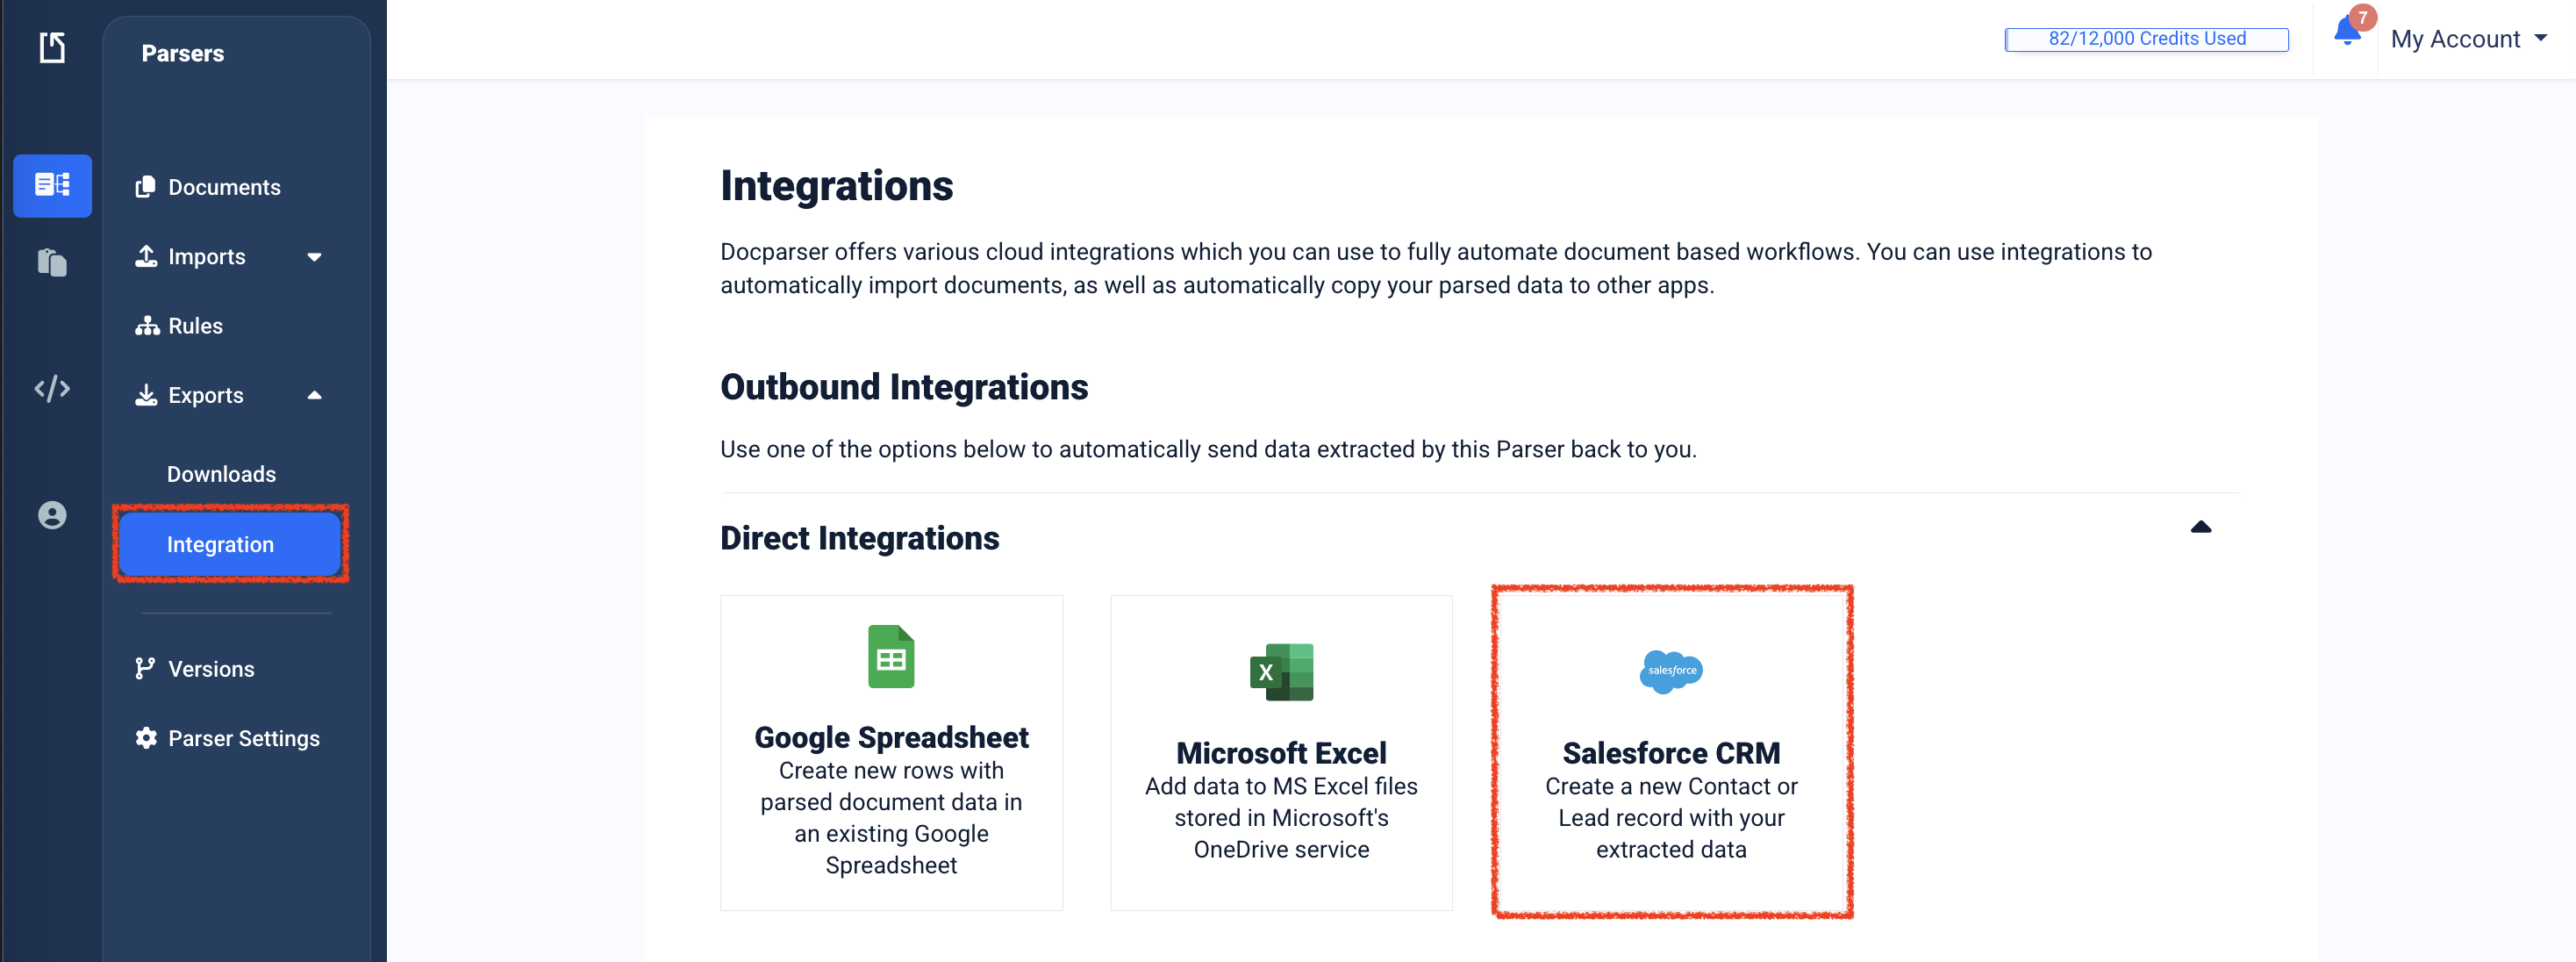Screen dimensions: 2576x962
Task: Click the user account icon in sidebar
Action: click(x=52, y=515)
